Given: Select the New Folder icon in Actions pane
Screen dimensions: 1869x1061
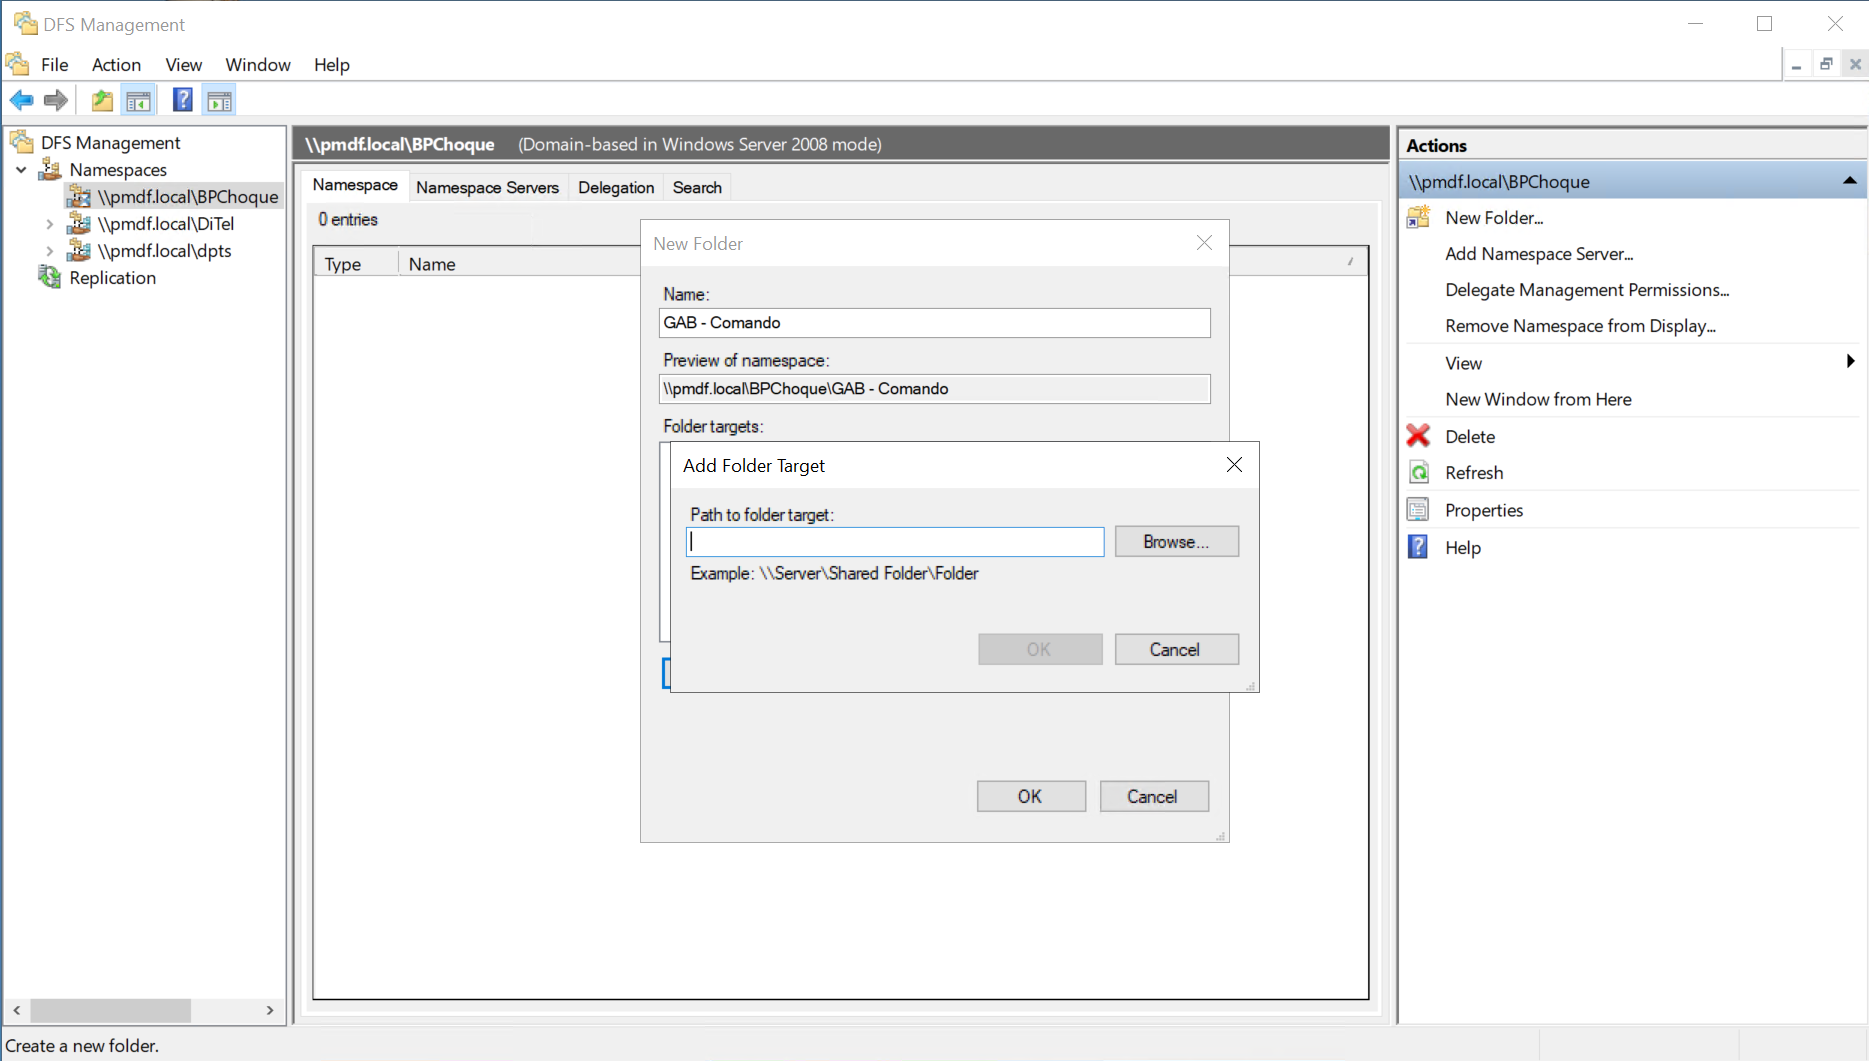Looking at the screenshot, I should pyautogui.click(x=1417, y=217).
